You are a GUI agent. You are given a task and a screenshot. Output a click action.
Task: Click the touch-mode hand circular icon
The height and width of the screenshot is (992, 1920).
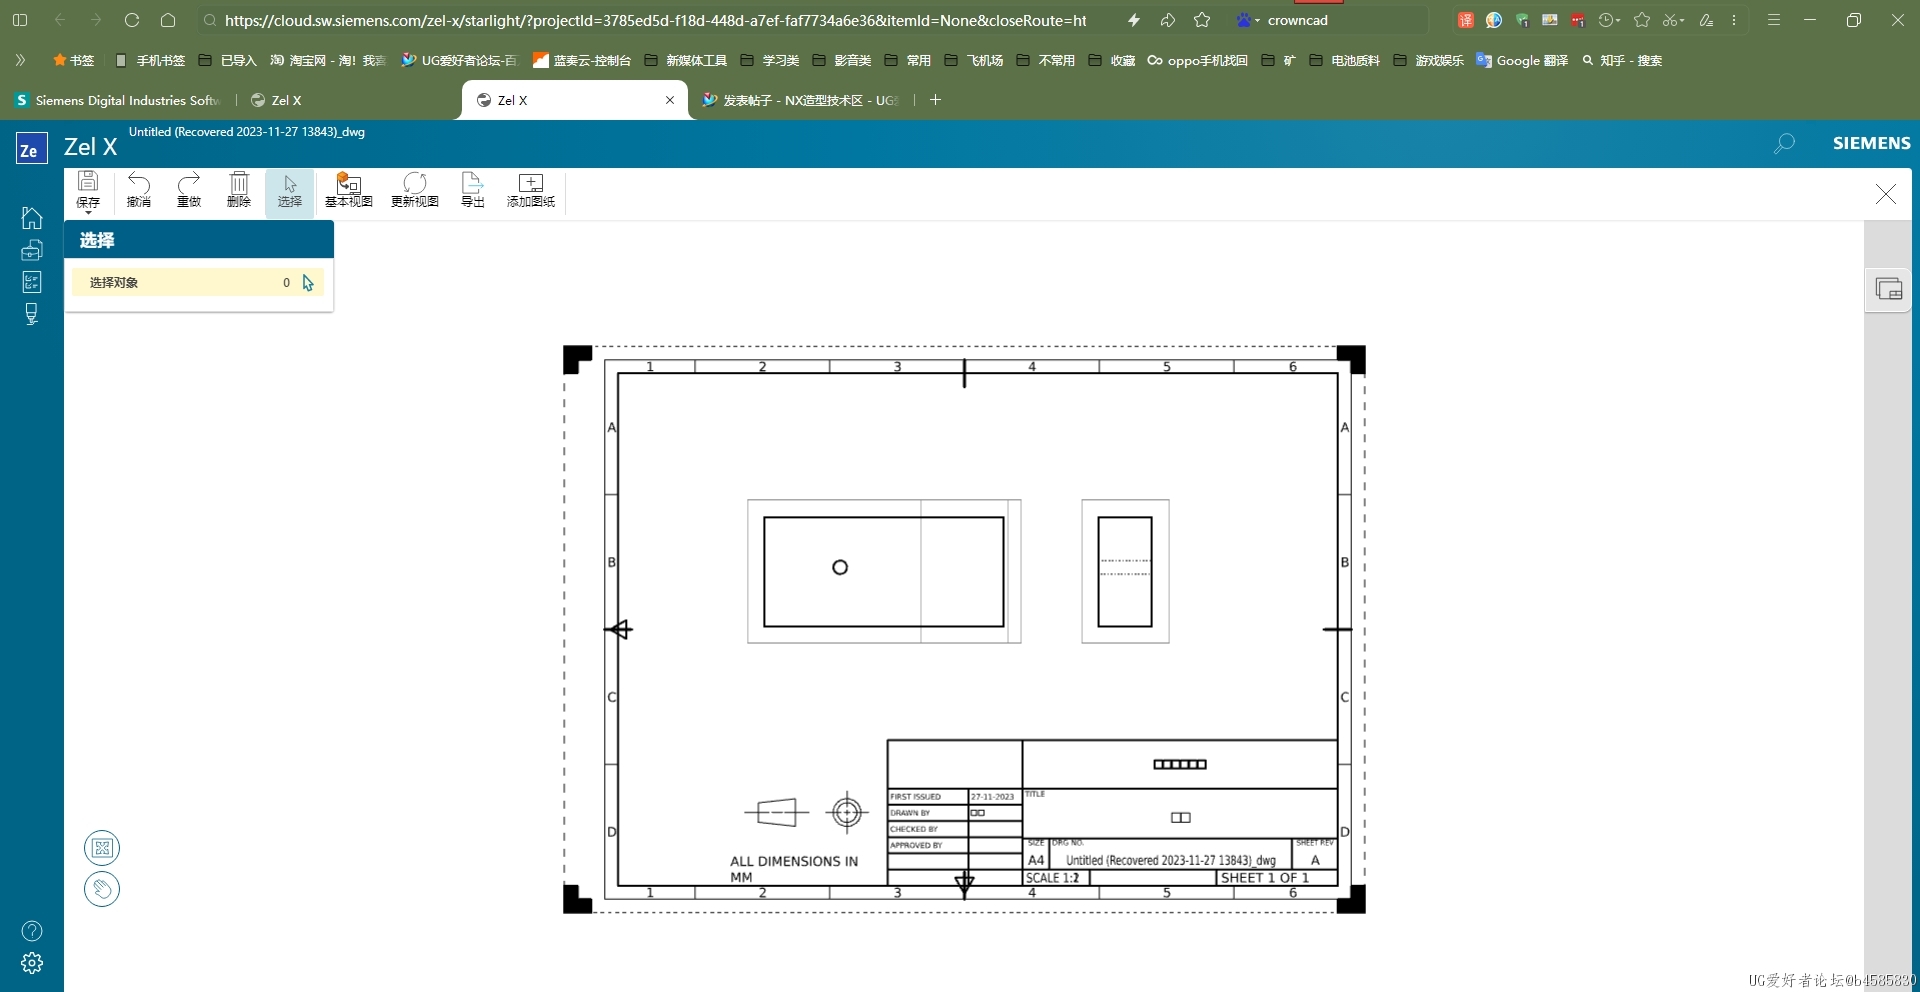pyautogui.click(x=102, y=889)
